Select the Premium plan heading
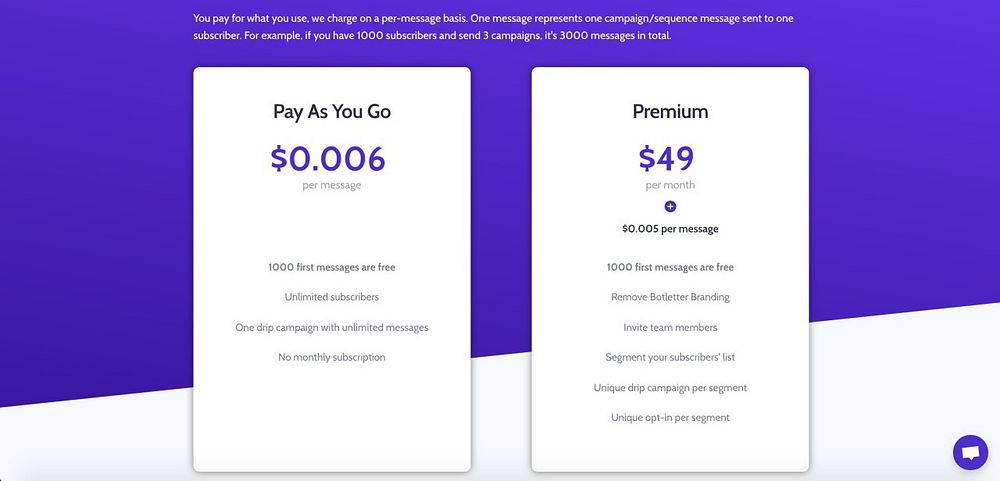This screenshot has width=1000, height=481. click(x=670, y=112)
